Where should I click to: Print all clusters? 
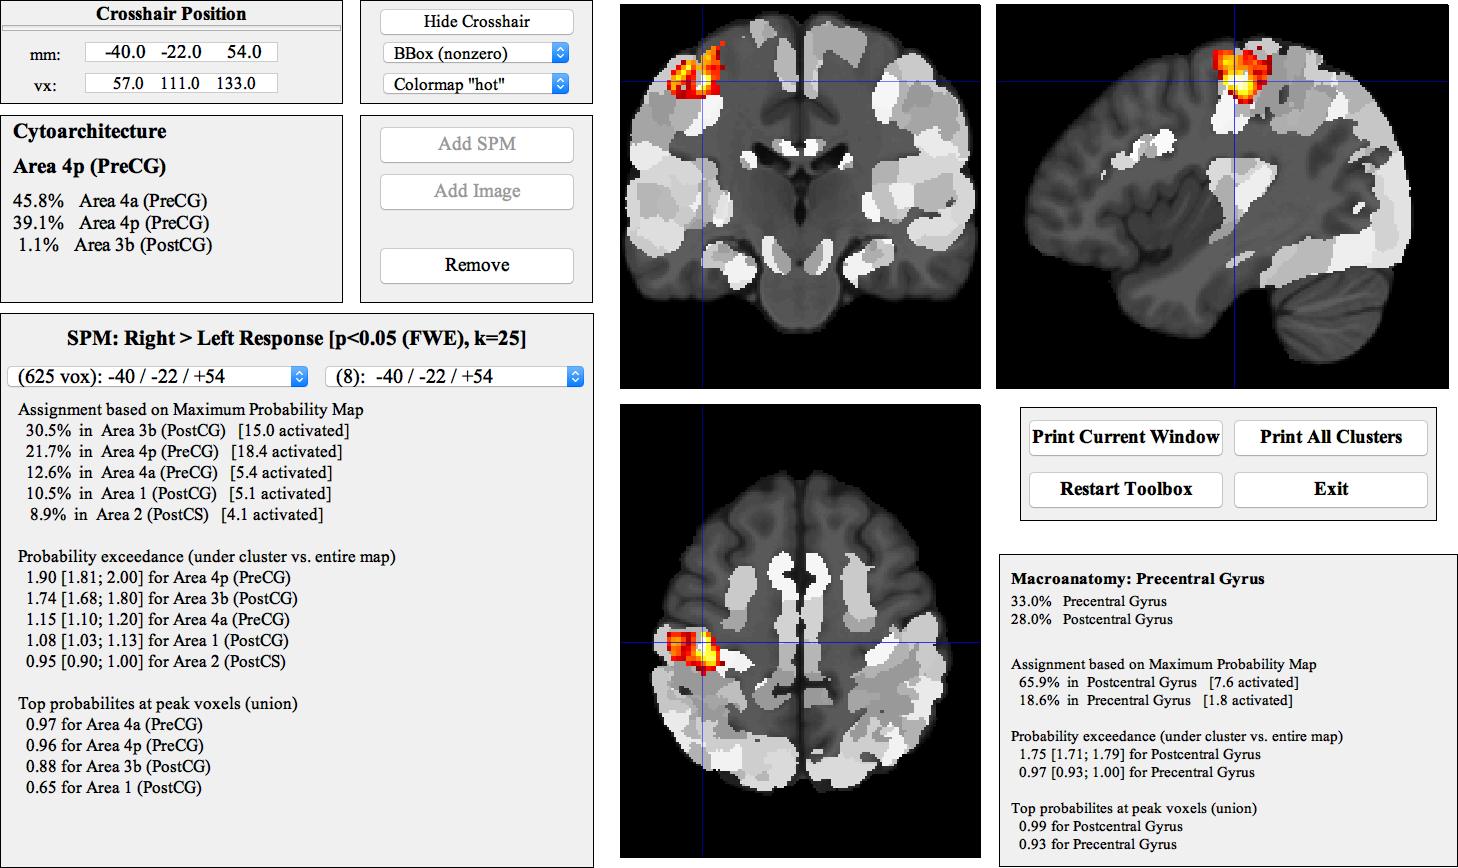tap(1330, 437)
